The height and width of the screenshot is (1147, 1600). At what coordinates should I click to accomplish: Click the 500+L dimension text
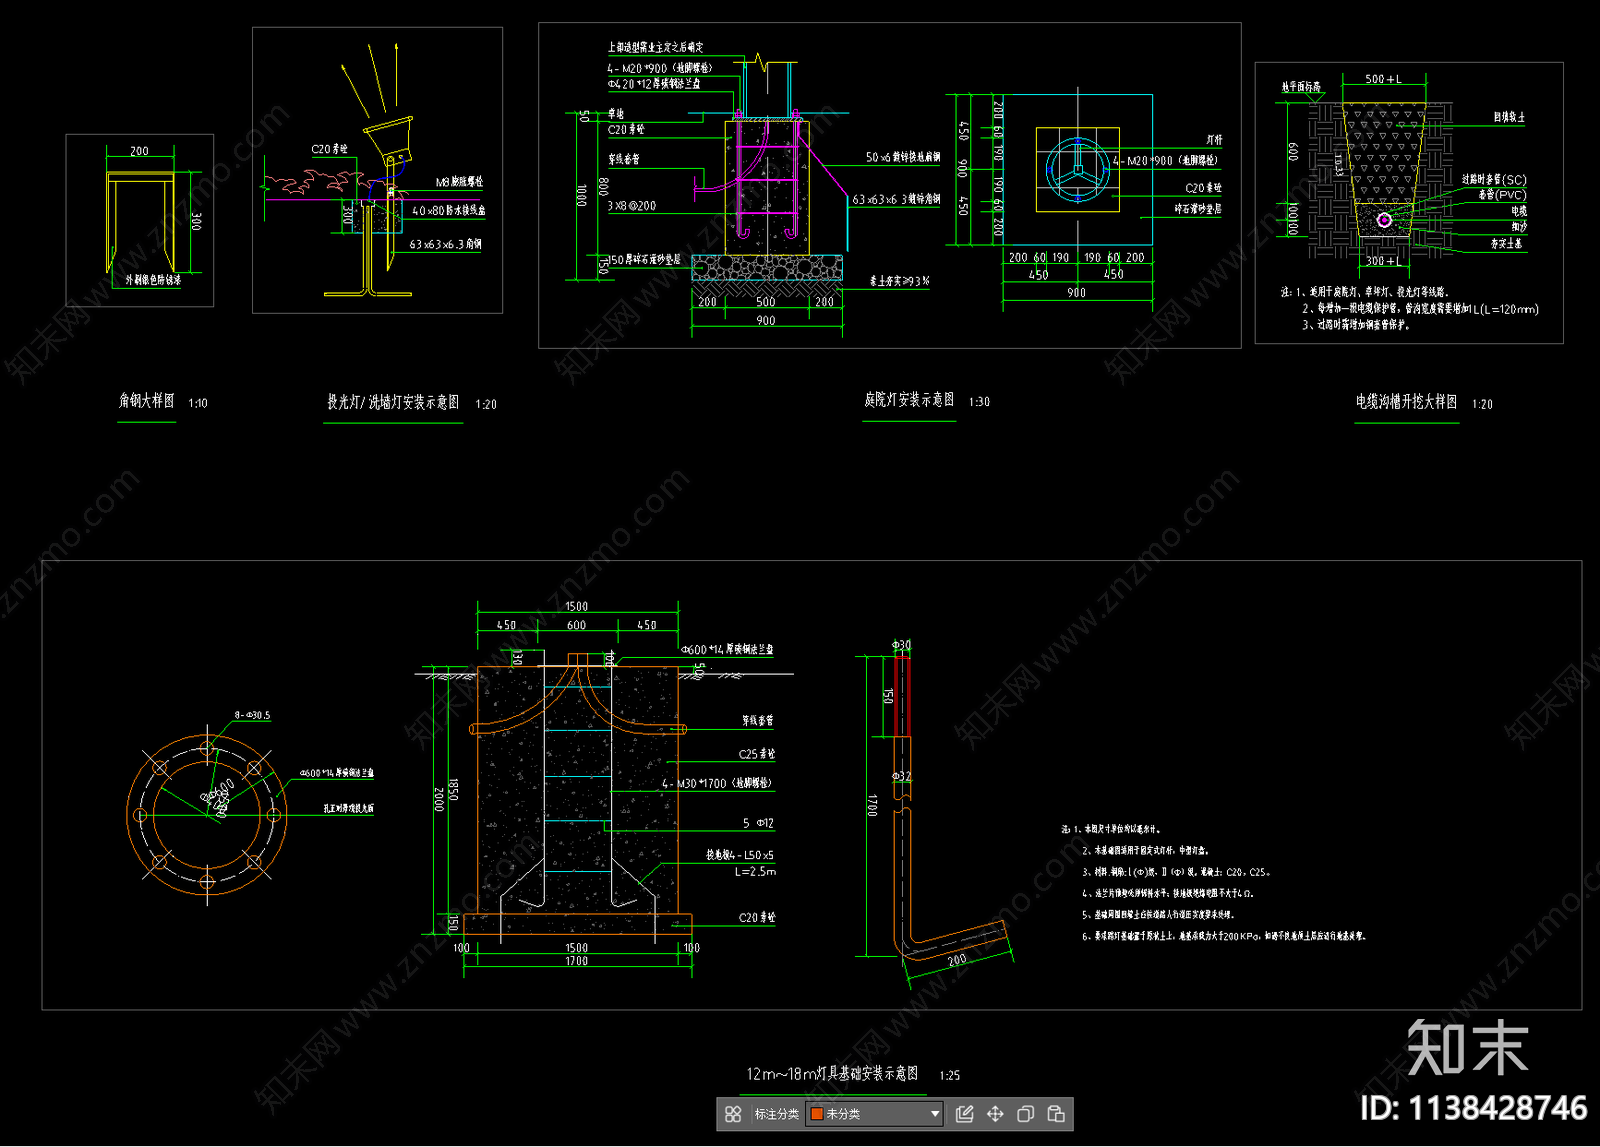coord(1383,79)
